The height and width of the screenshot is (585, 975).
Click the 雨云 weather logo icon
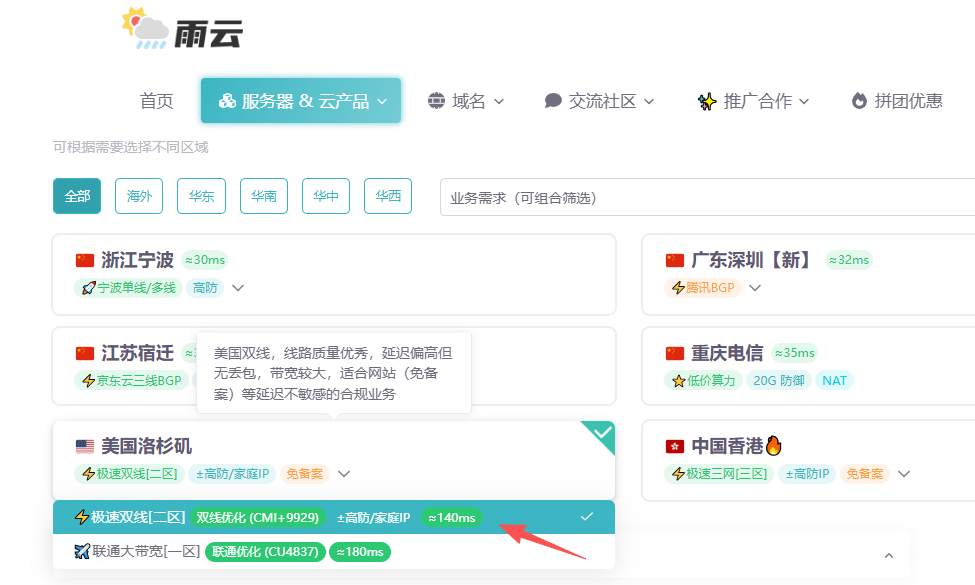146,28
